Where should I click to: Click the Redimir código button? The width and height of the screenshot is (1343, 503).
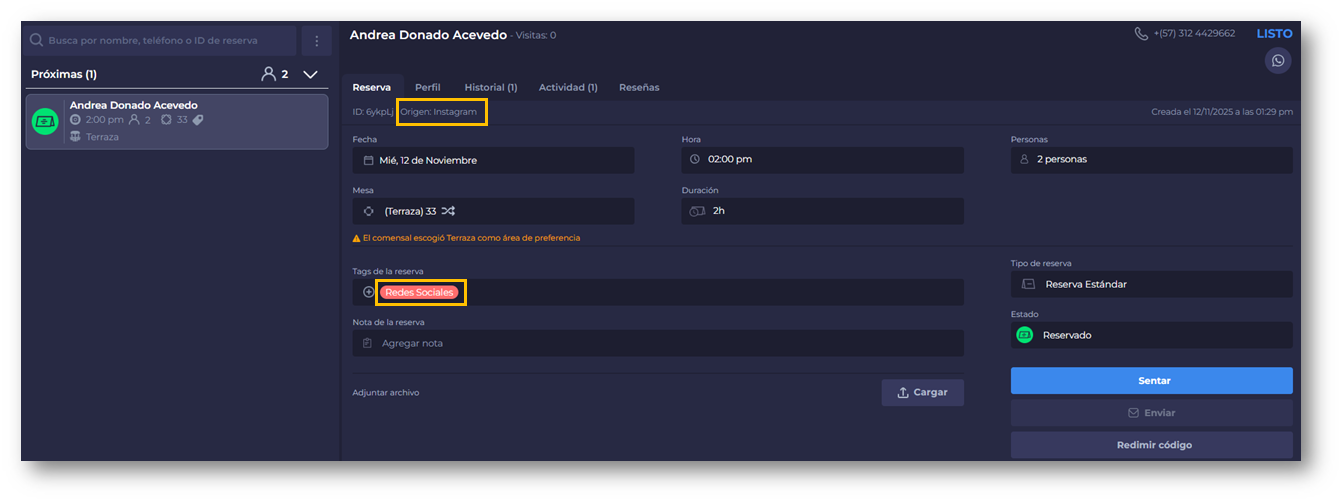pos(1151,444)
